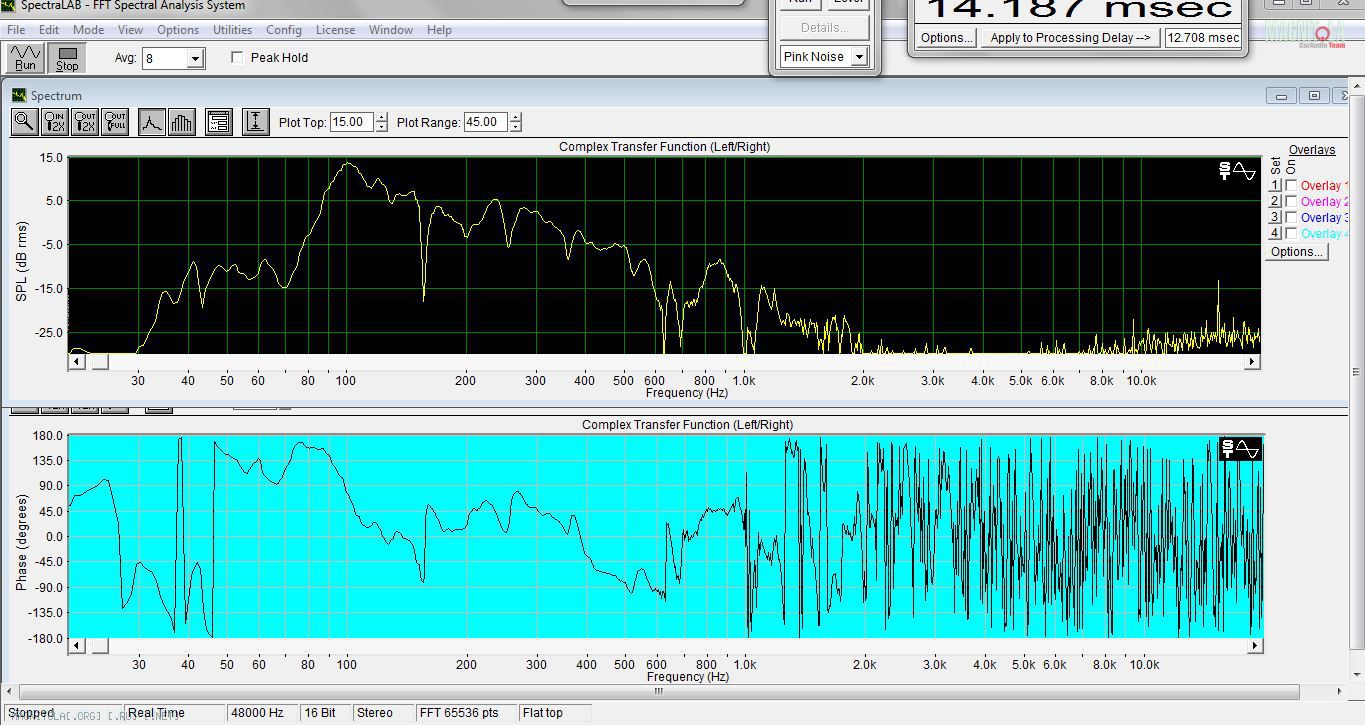This screenshot has width=1365, height=725.
Task: Decrease Plot Range with down arrow
Action: click(515, 127)
